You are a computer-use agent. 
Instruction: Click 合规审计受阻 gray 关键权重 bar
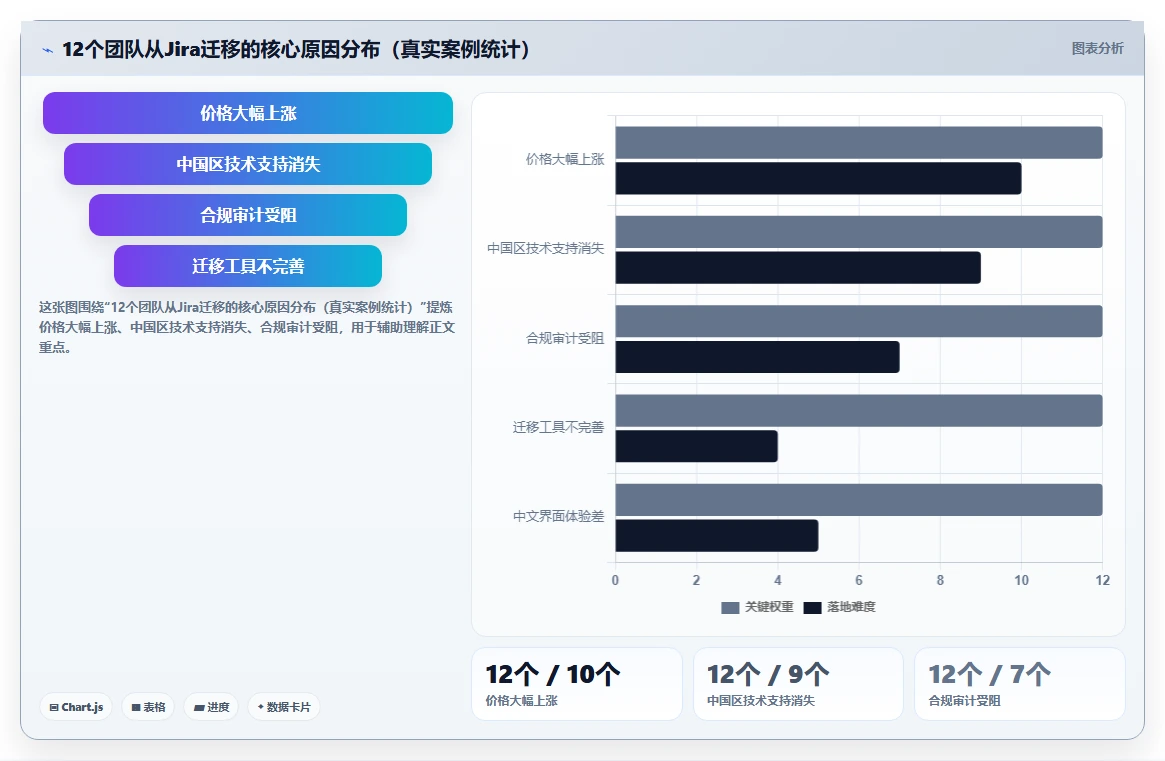tap(859, 321)
